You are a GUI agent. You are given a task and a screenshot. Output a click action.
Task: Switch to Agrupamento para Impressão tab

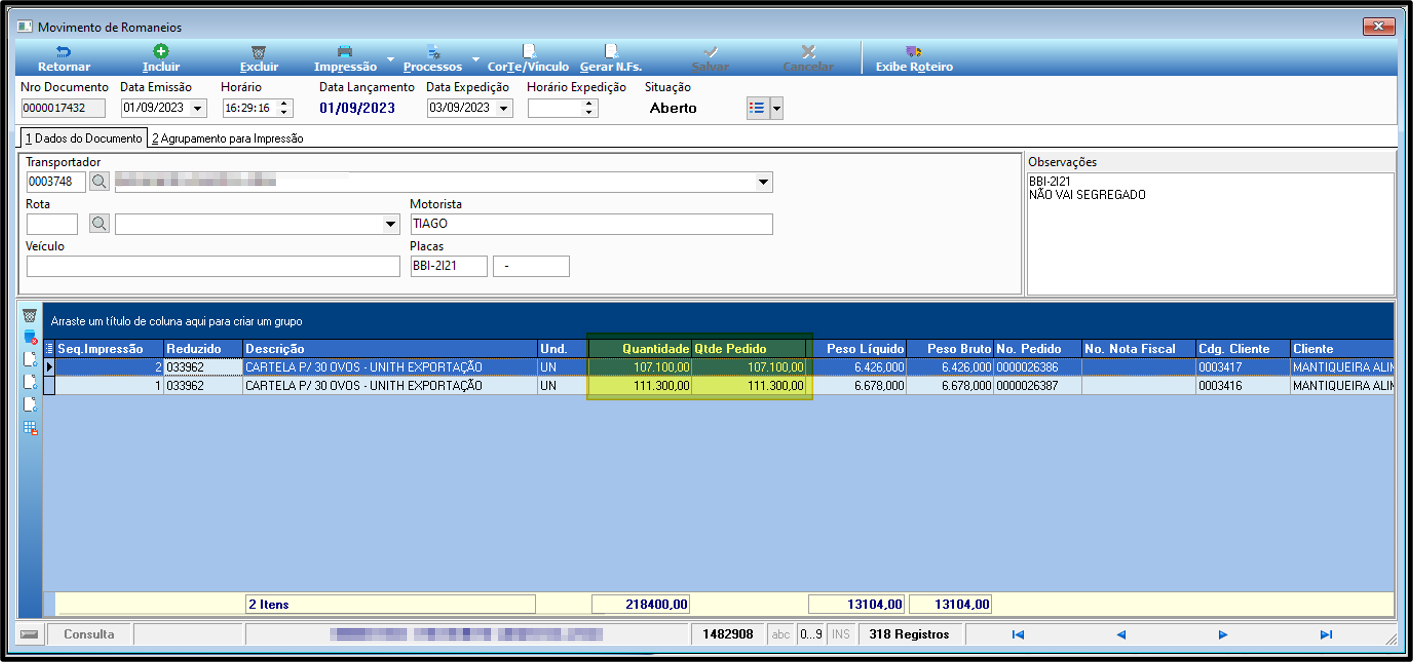pyautogui.click(x=227, y=139)
